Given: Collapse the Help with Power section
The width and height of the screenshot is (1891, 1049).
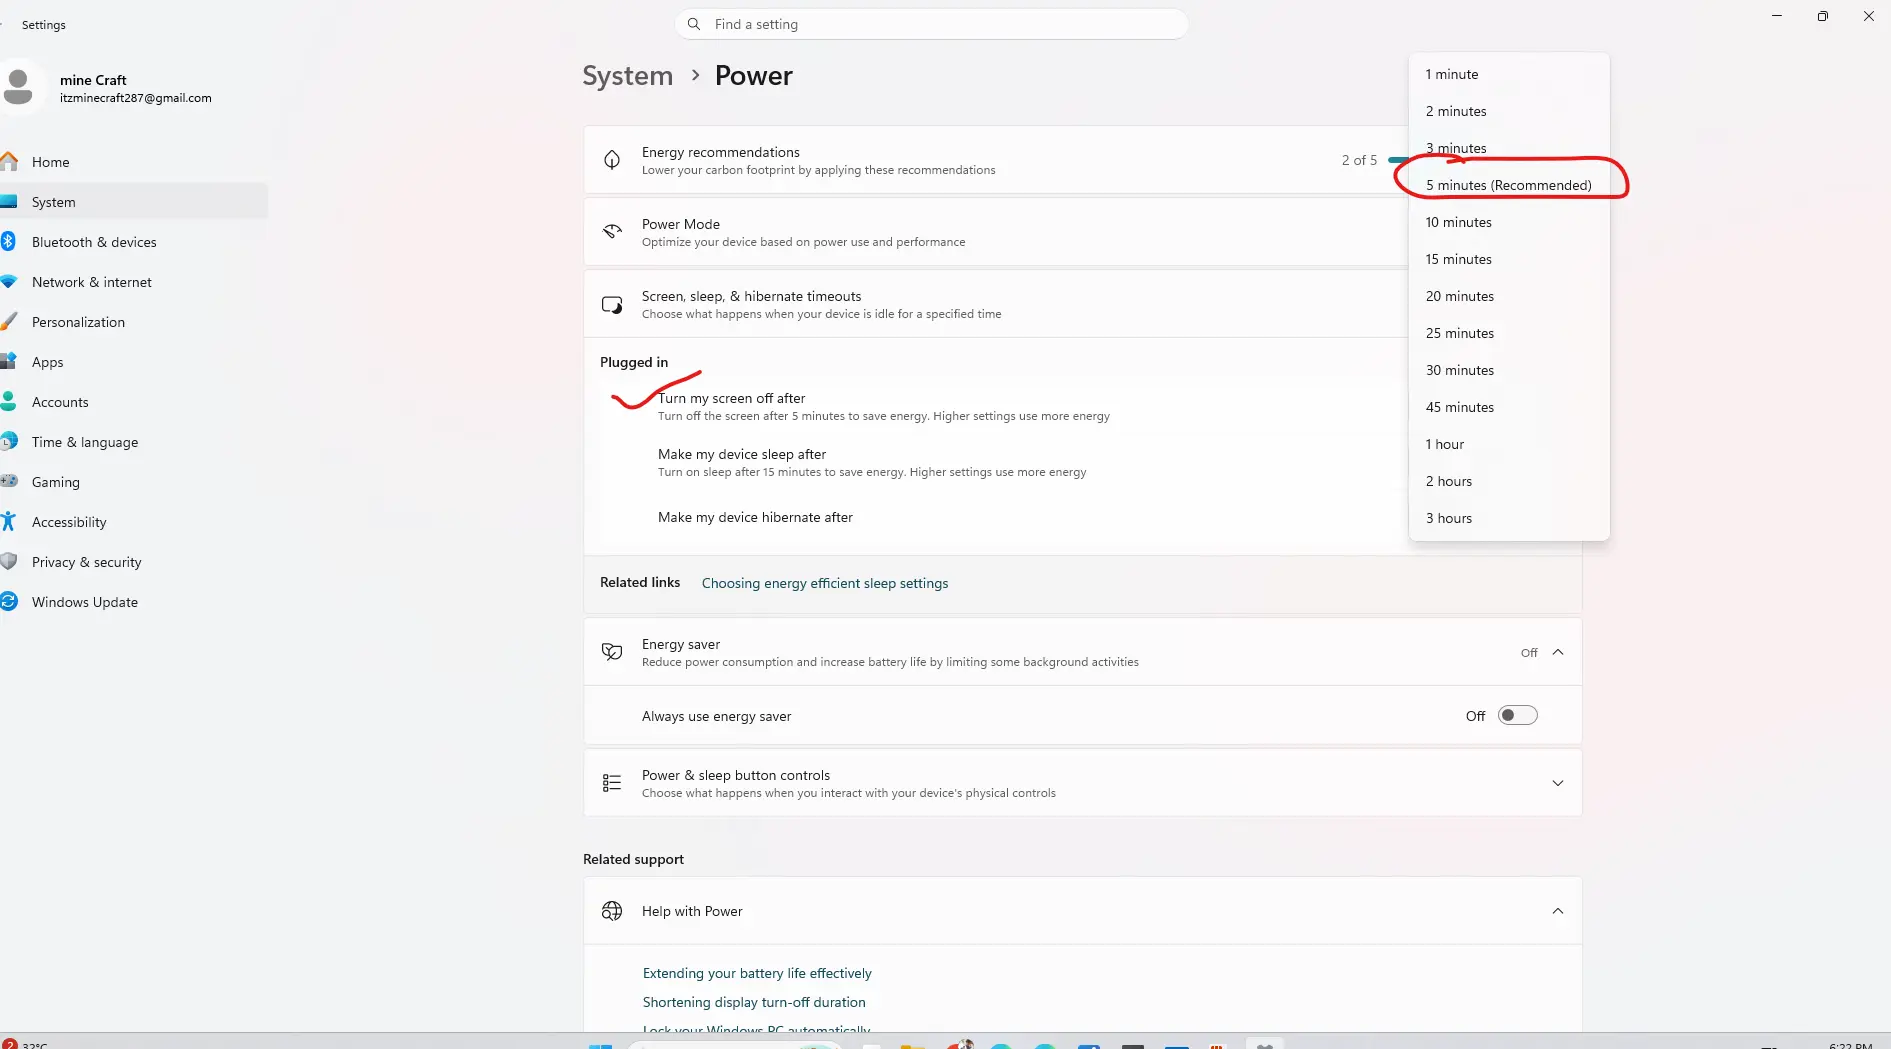Looking at the screenshot, I should click(1557, 911).
